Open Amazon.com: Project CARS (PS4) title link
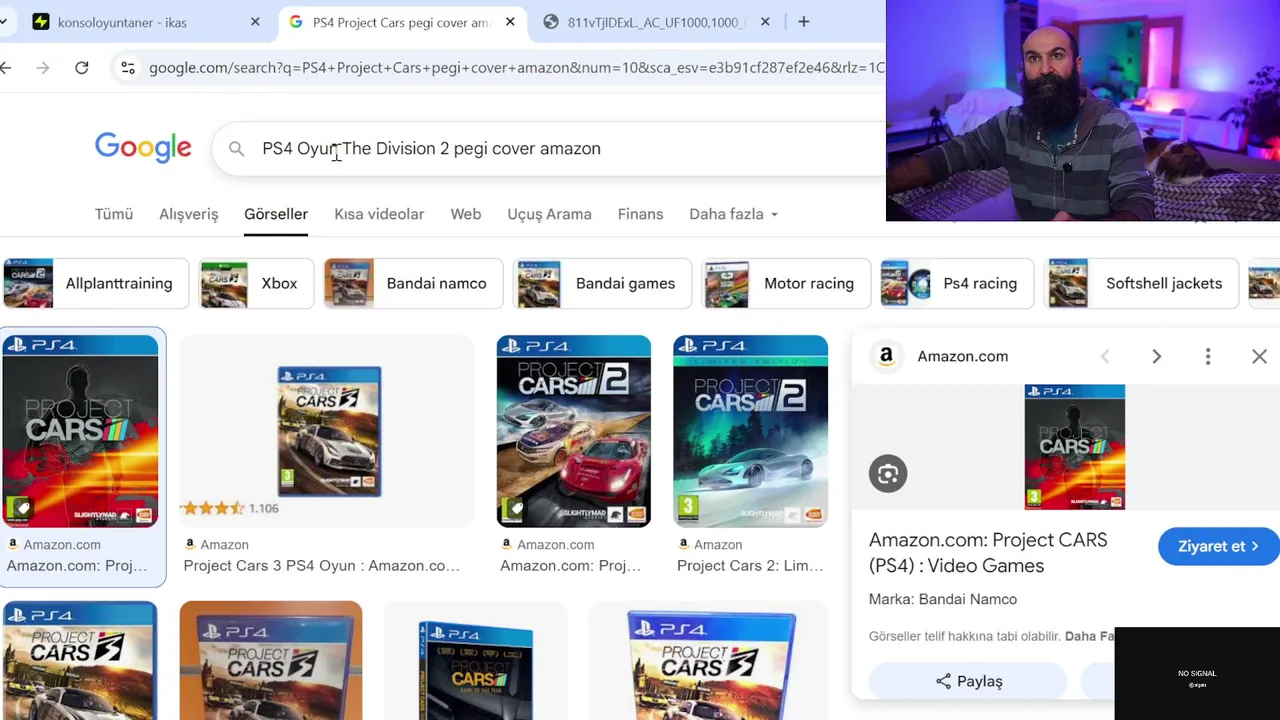The height and width of the screenshot is (720, 1280). tap(988, 553)
